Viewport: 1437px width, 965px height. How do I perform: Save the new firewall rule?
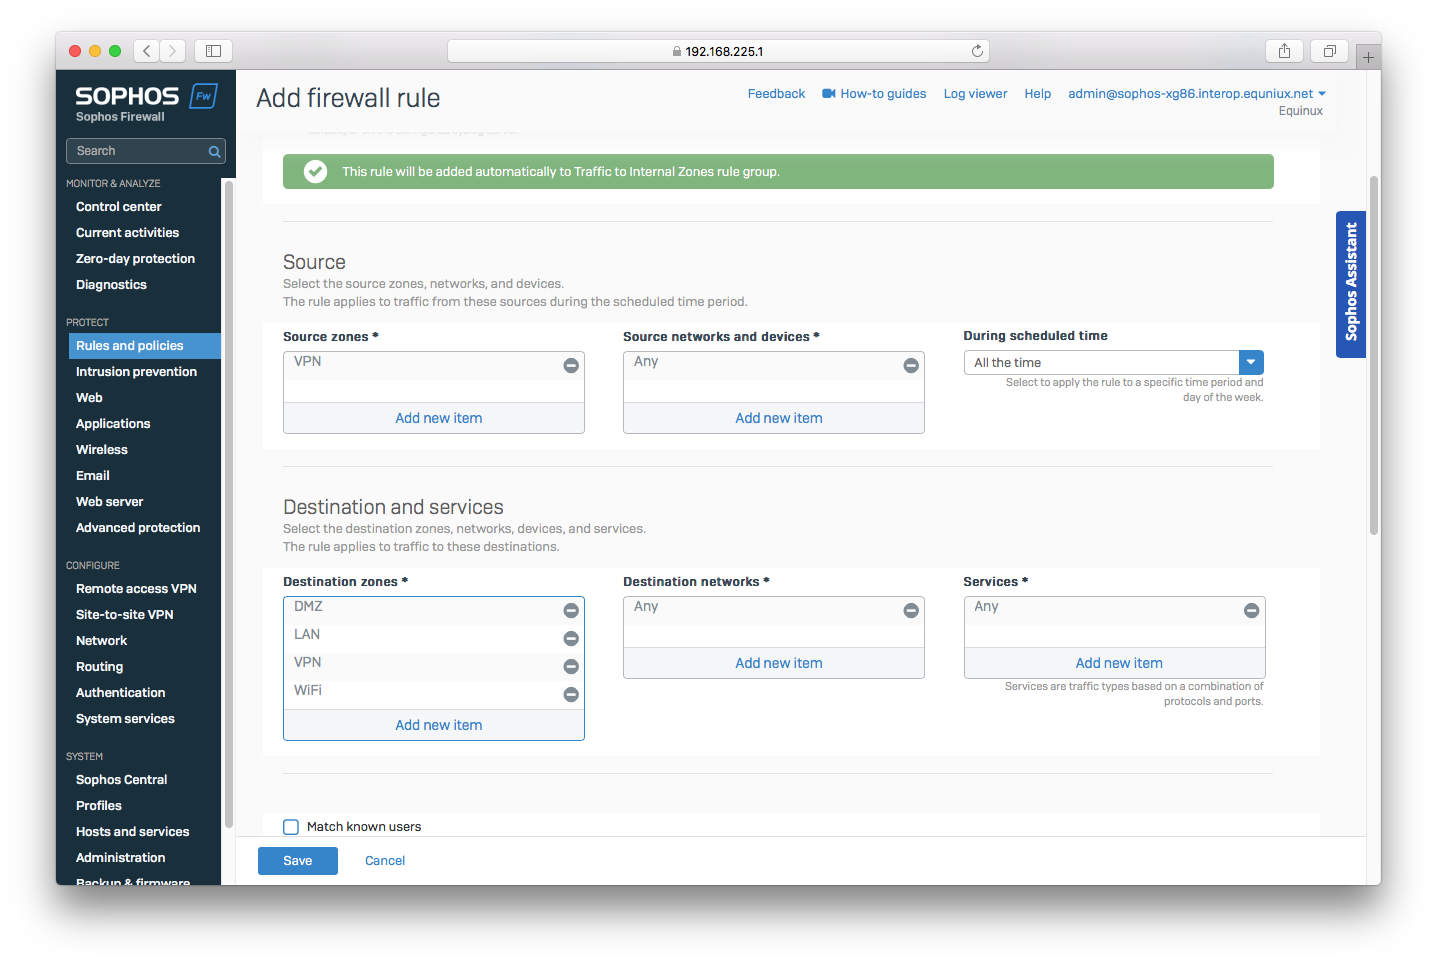[x=297, y=860]
